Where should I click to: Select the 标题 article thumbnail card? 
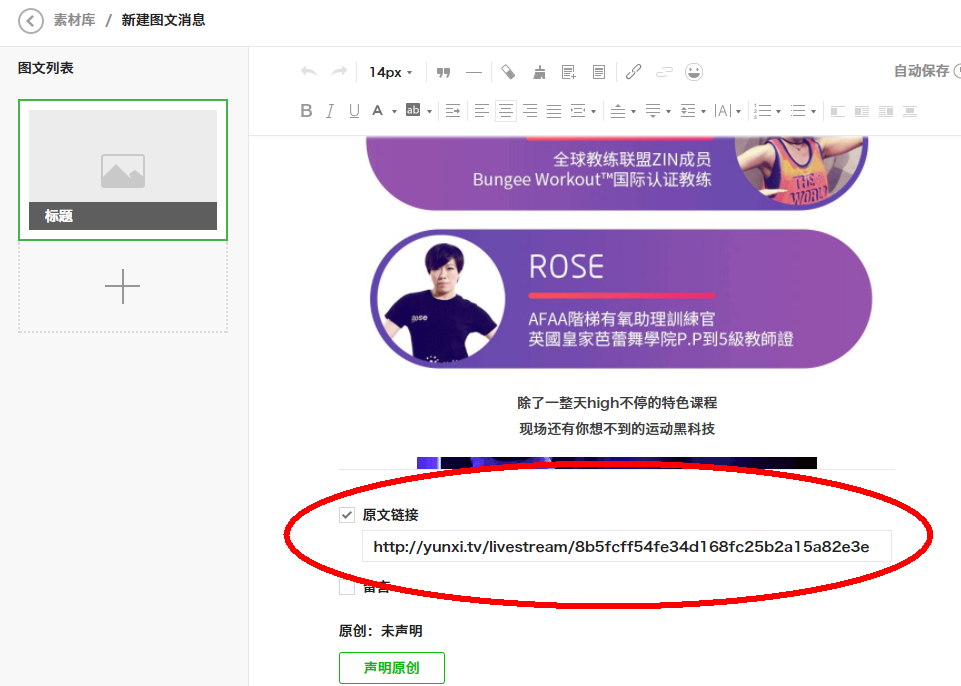pos(123,170)
